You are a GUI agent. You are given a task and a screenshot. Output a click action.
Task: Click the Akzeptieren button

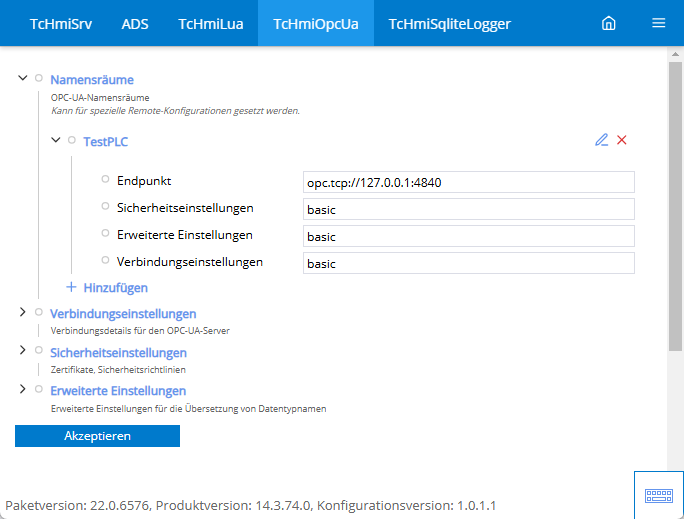97,436
